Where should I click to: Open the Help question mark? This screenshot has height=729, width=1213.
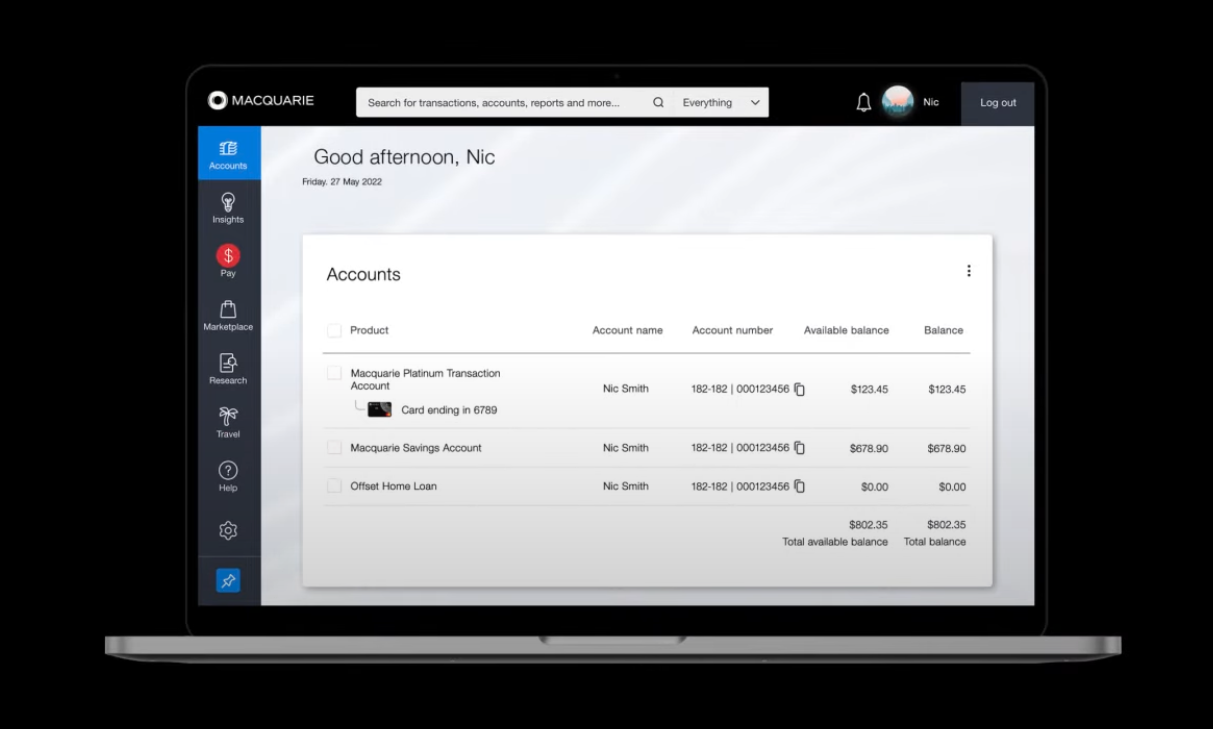228,476
